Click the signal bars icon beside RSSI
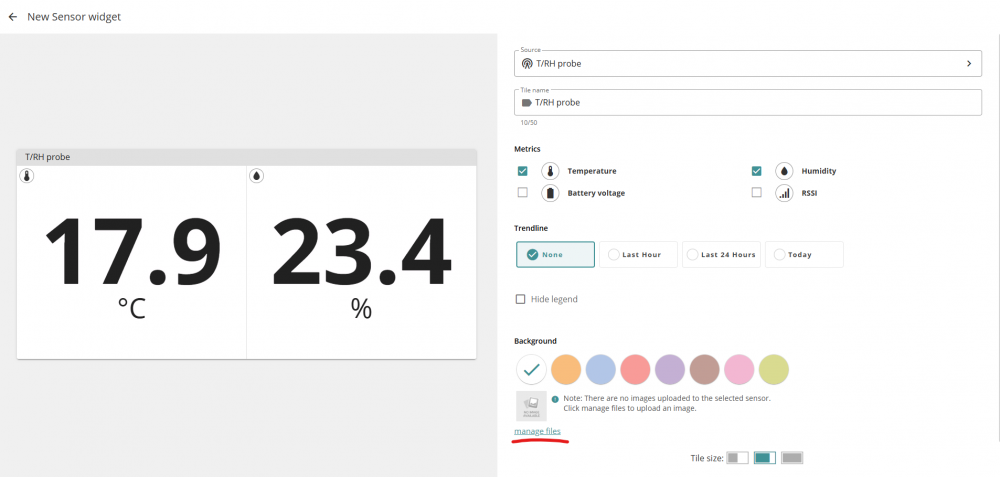1000x477 pixels. 784,193
